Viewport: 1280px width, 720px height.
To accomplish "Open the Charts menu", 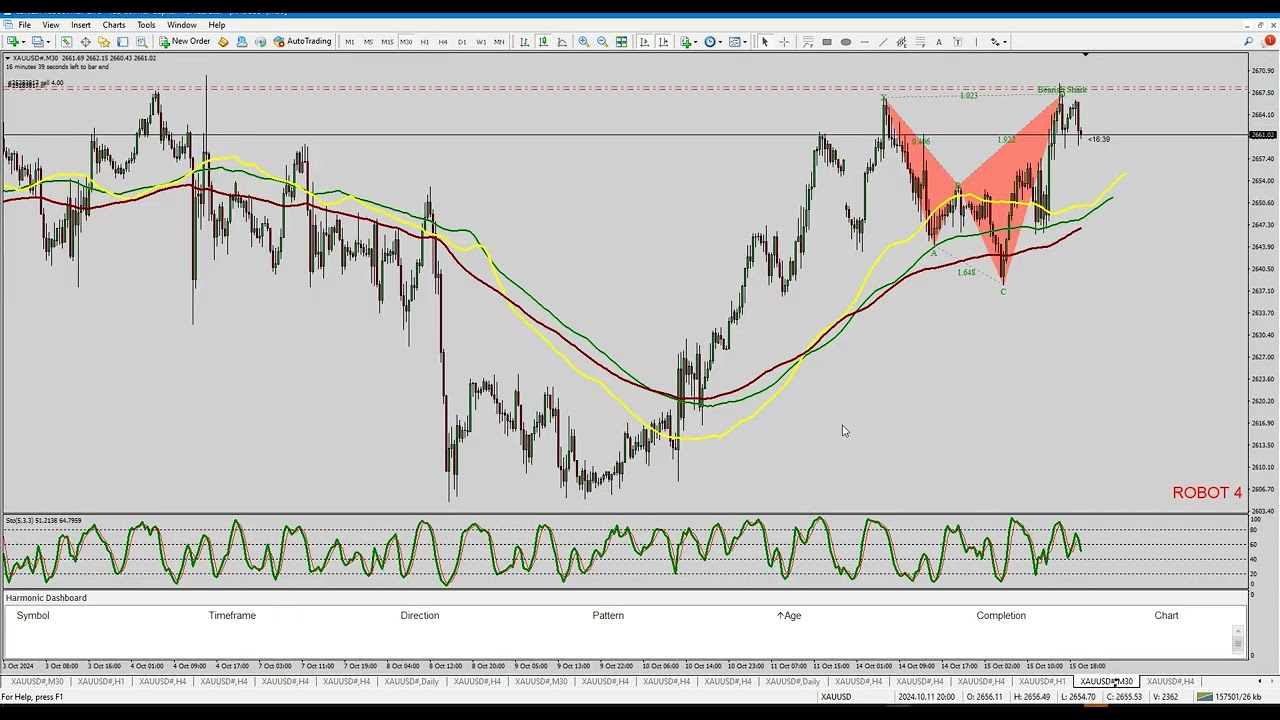I will coord(114,25).
